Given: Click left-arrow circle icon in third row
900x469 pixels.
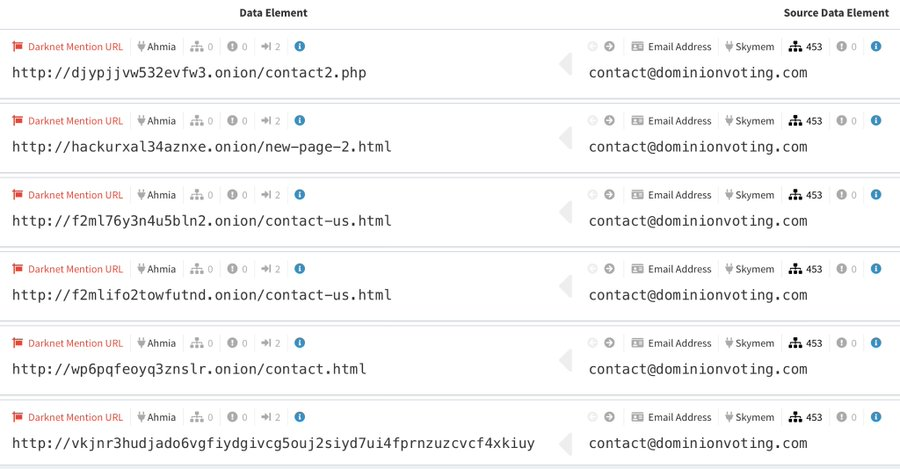Looking at the screenshot, I should click(x=593, y=195).
